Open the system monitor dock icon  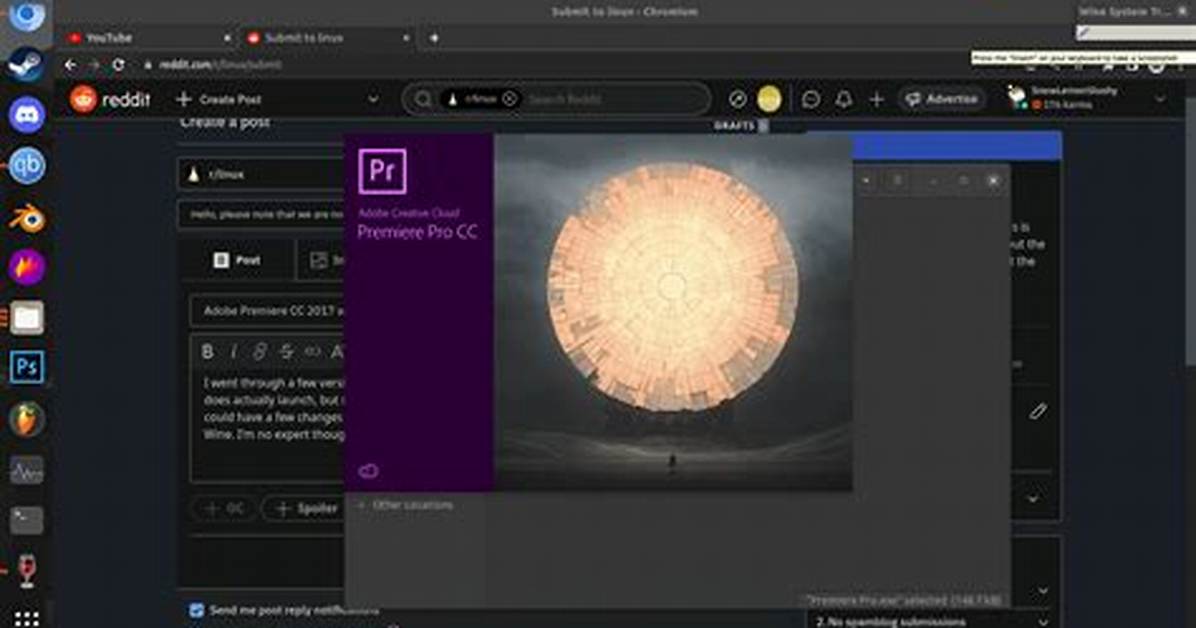point(26,469)
